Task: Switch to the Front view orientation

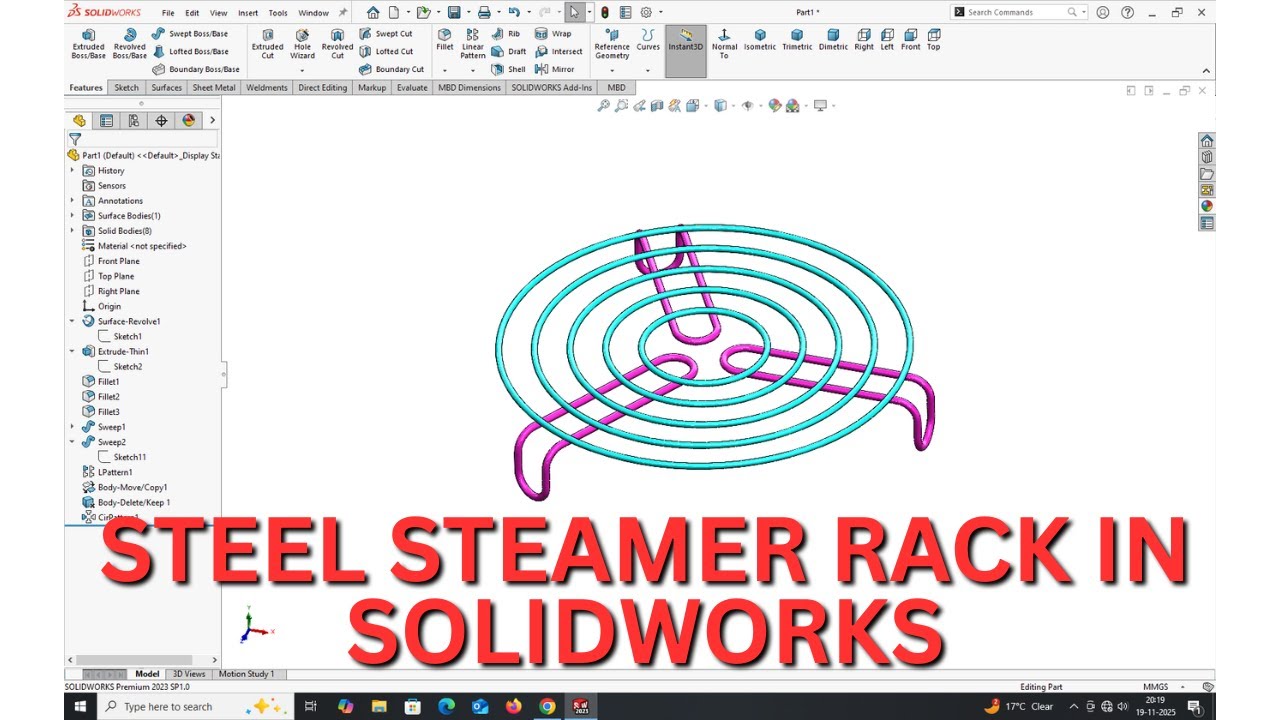Action: (910, 40)
